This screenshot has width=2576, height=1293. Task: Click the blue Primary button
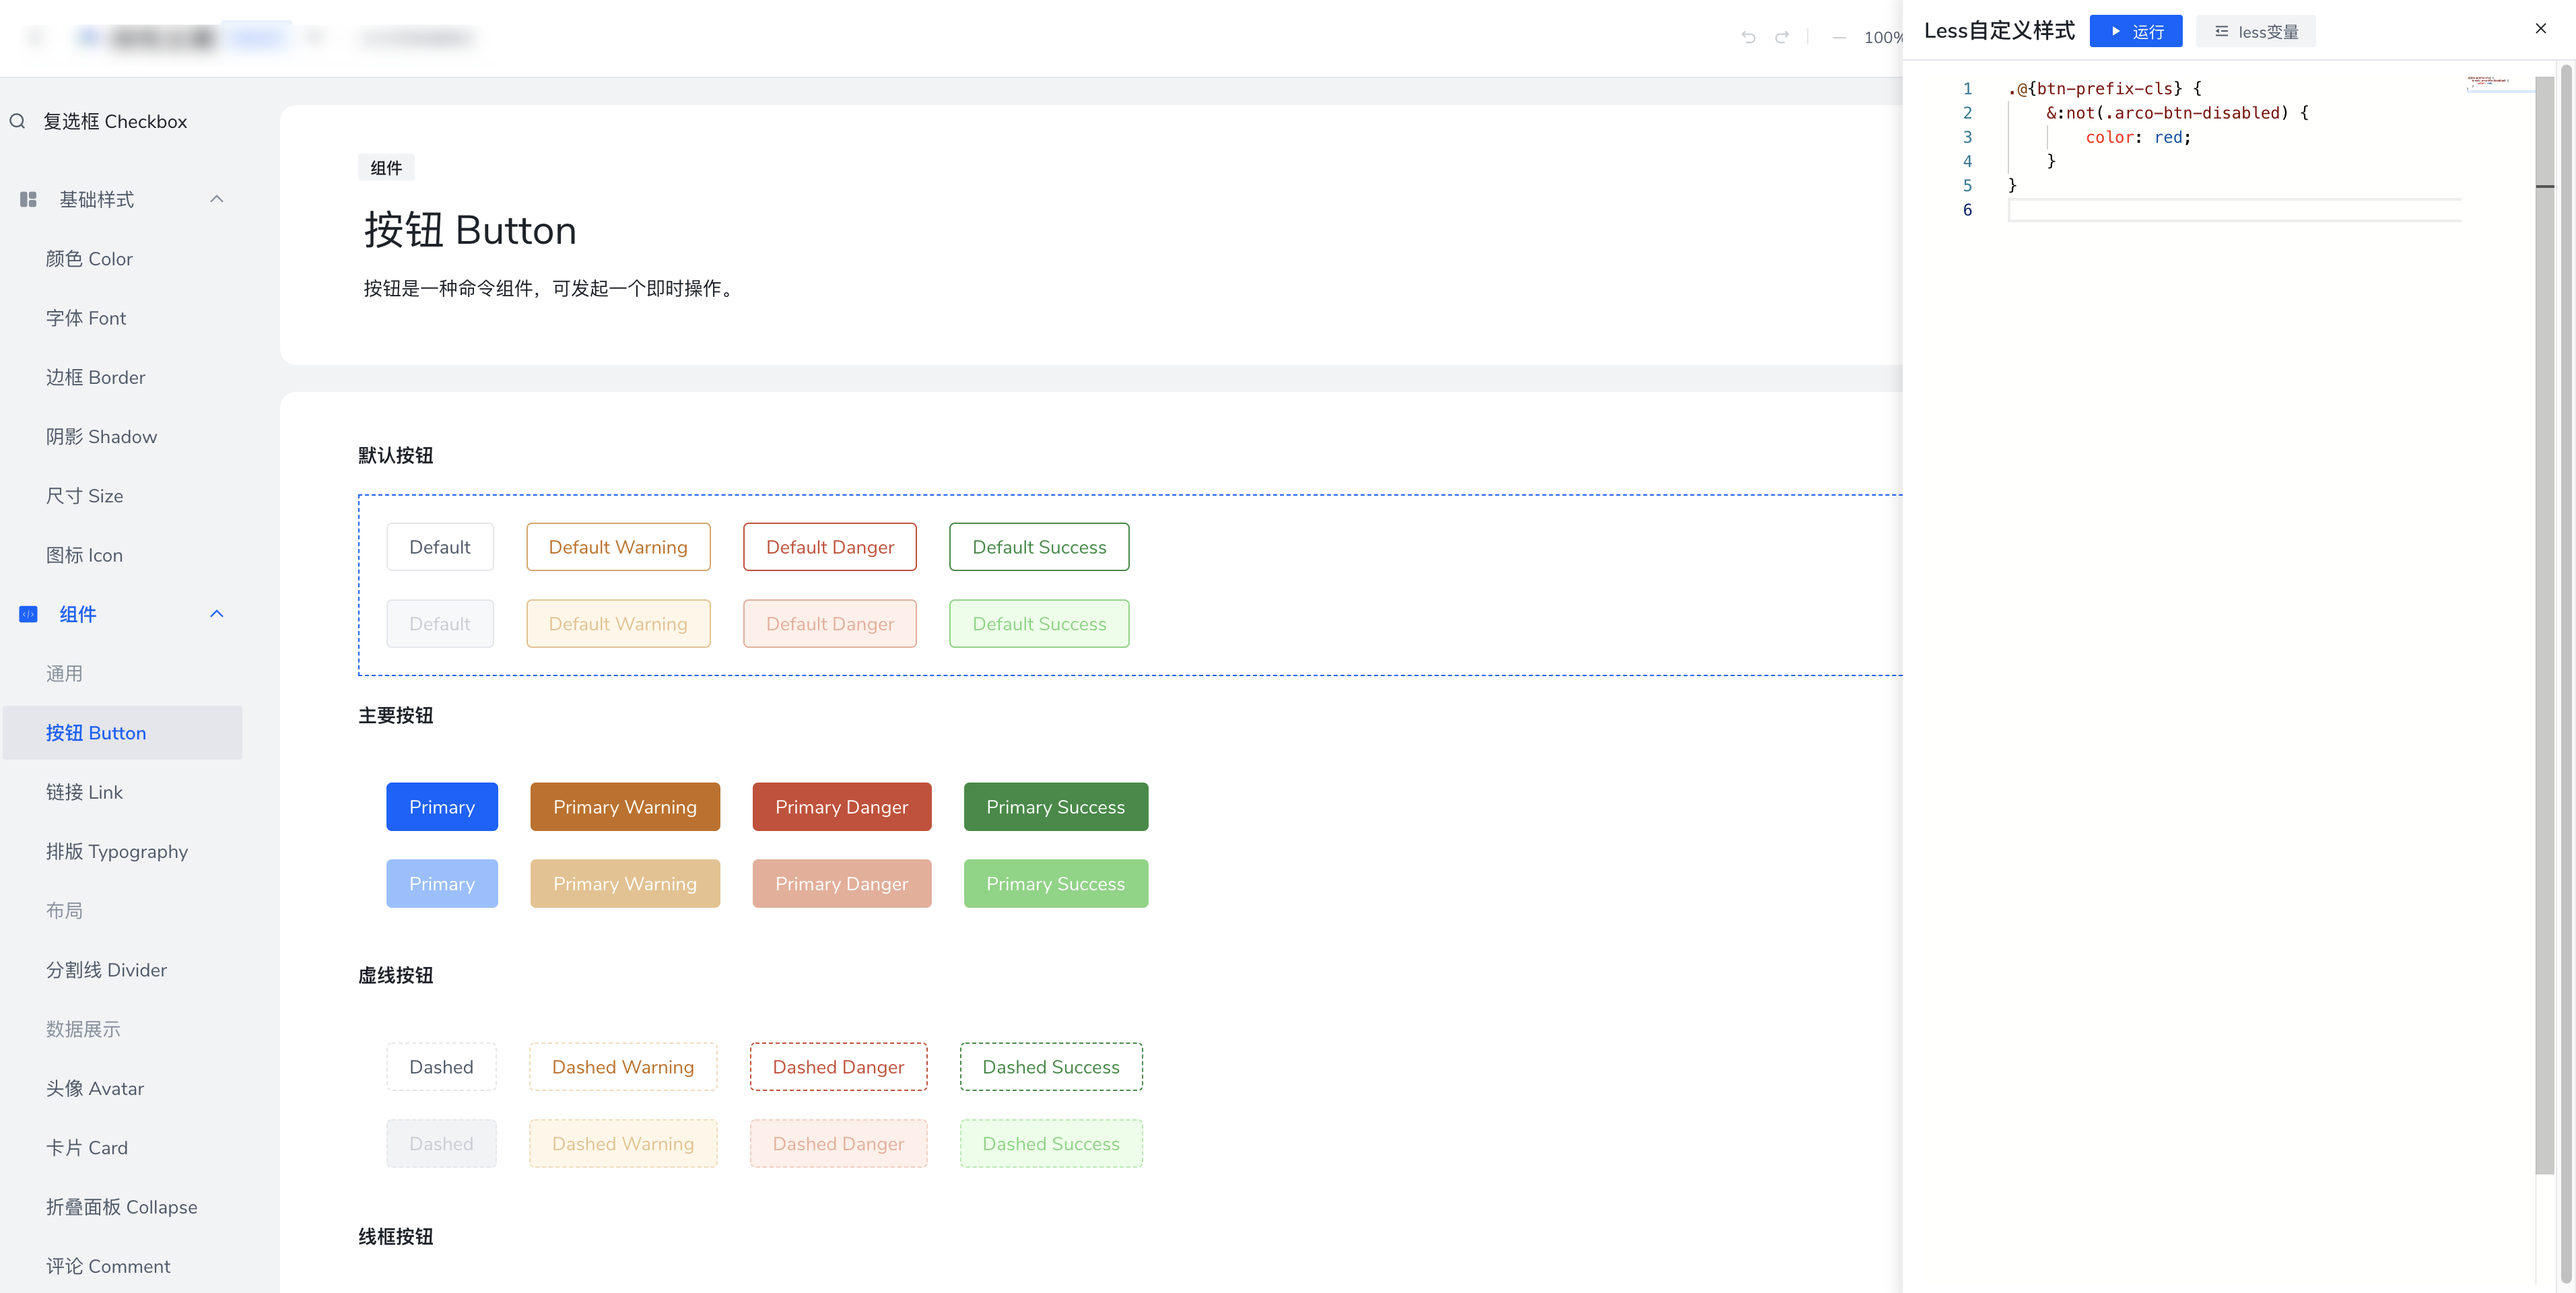point(441,807)
